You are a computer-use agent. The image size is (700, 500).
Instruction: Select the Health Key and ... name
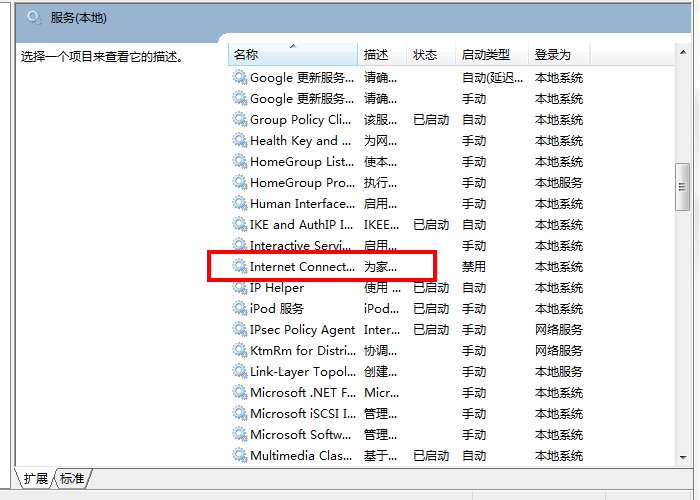300,141
